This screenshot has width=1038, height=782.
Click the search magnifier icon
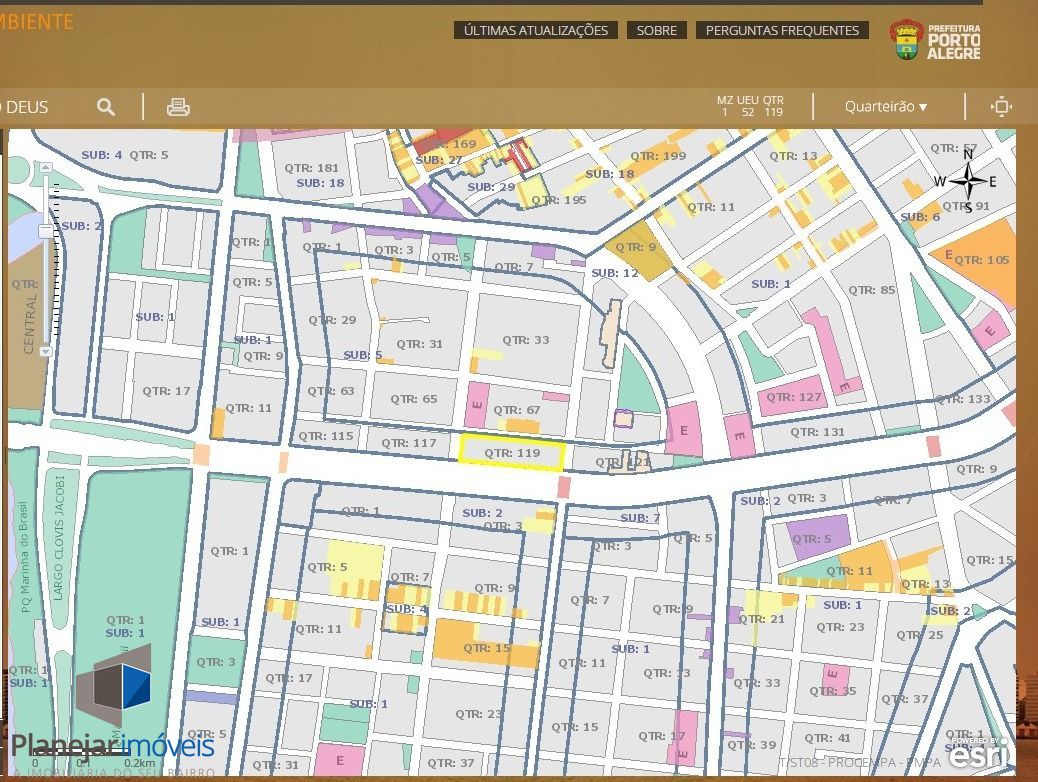coord(106,107)
